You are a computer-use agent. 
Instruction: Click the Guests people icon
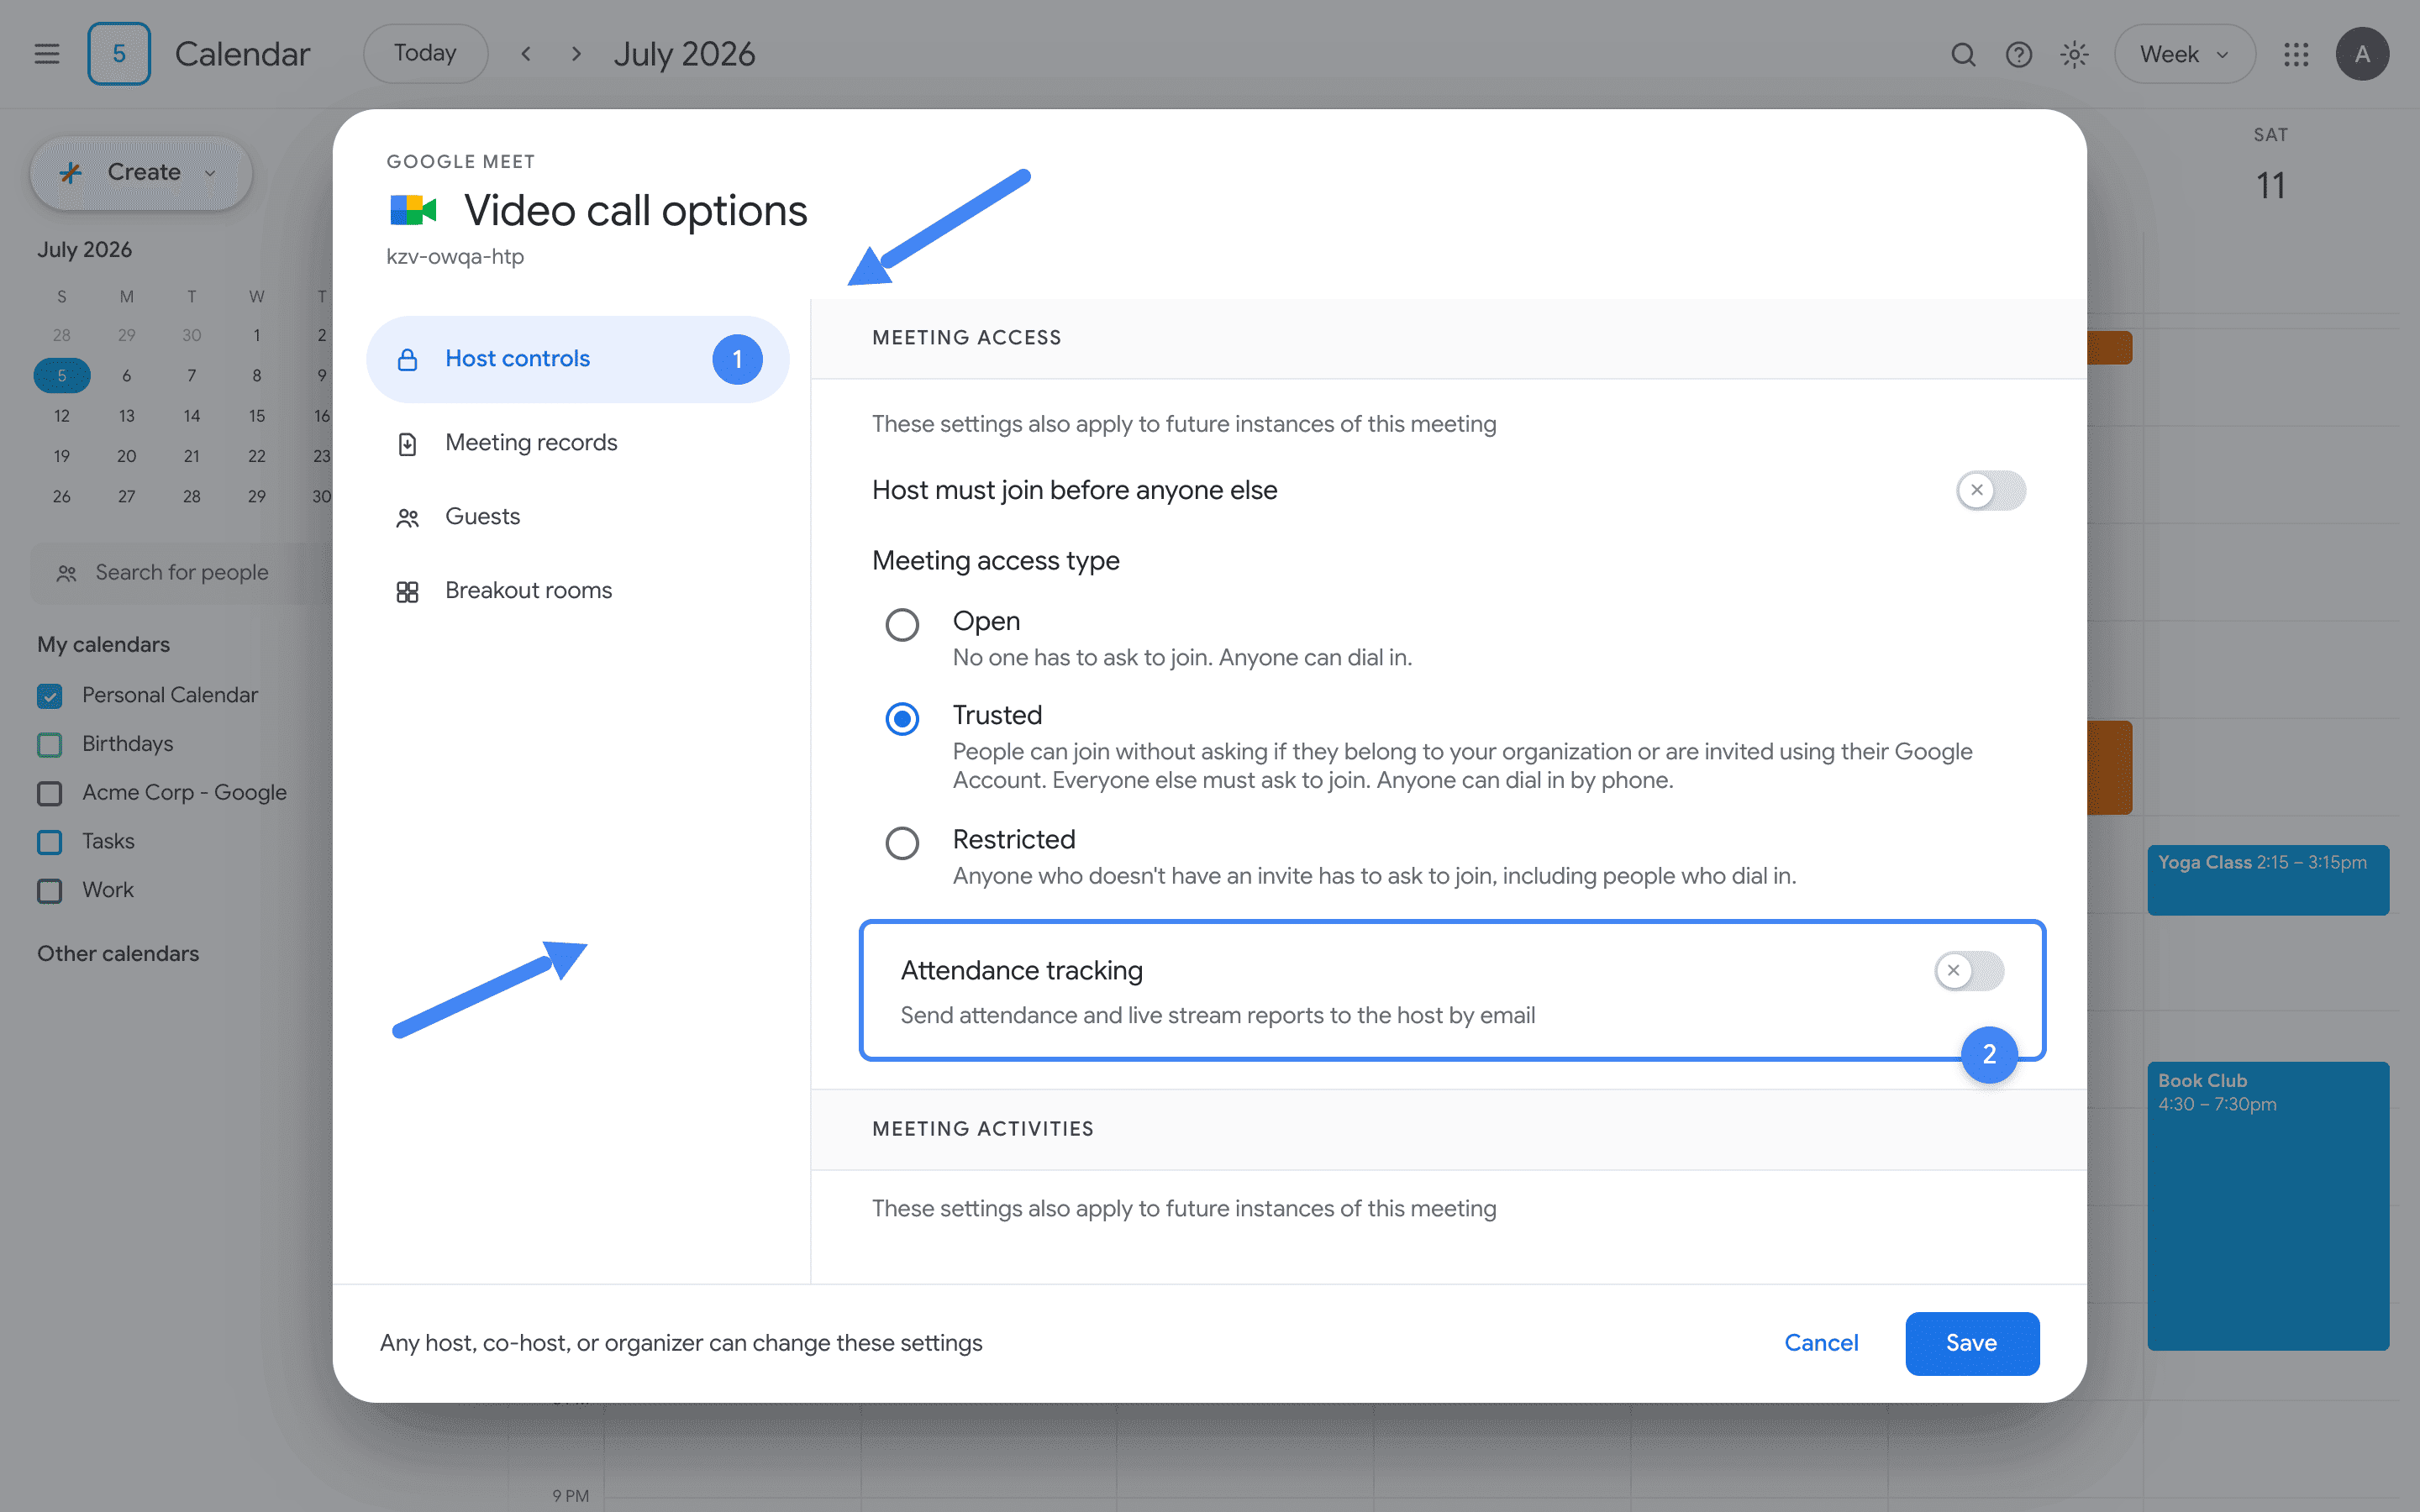[x=407, y=517]
